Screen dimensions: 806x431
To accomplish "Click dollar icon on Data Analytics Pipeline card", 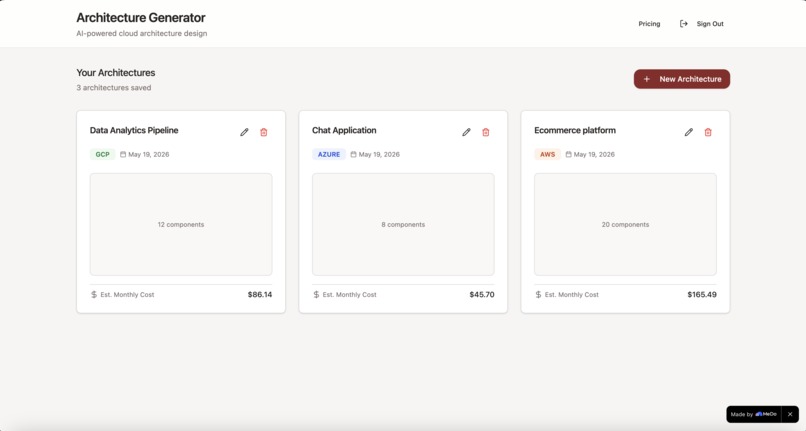I will point(94,295).
